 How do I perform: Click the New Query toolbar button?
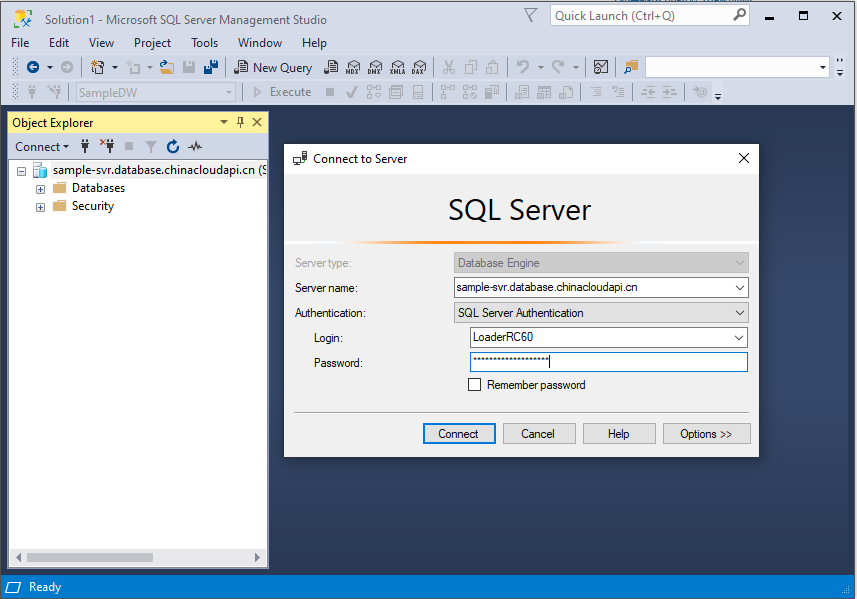click(273, 67)
